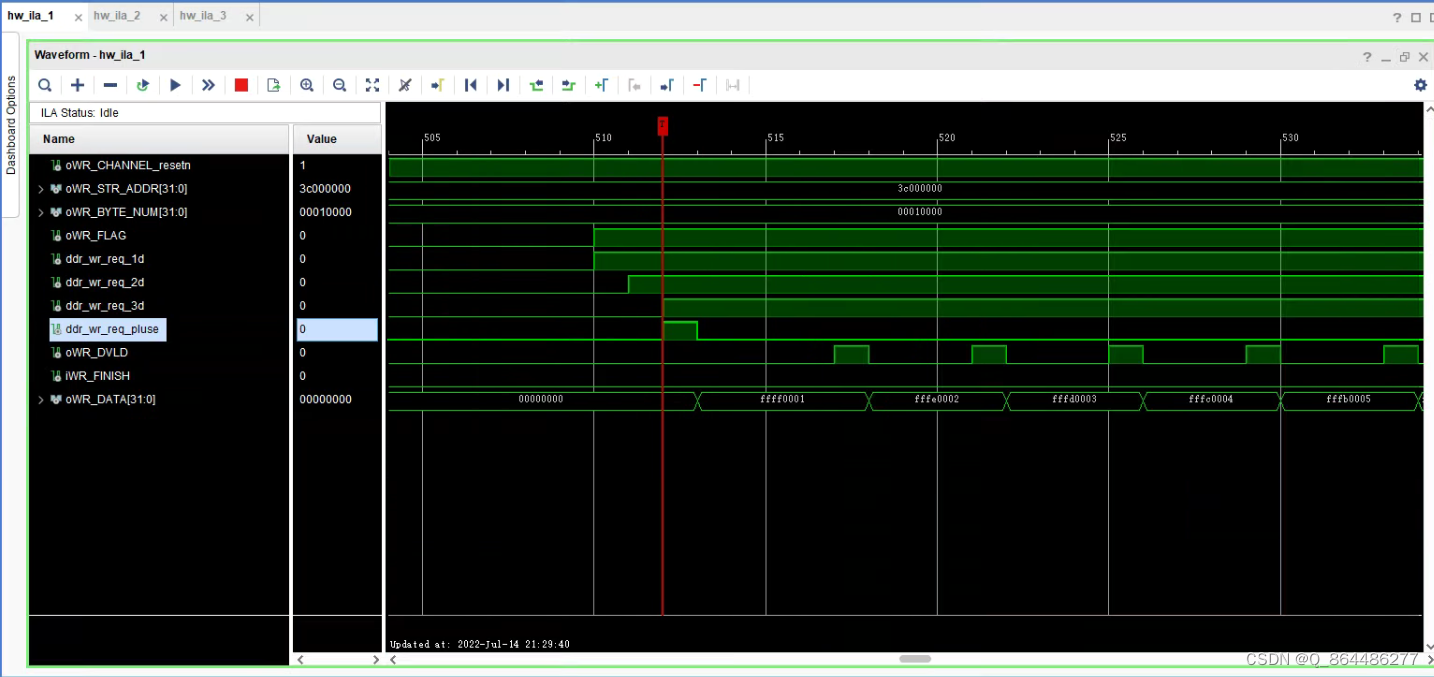Open the find tool with the magnifier icon
This screenshot has height=677, width=1434.
click(x=44, y=85)
